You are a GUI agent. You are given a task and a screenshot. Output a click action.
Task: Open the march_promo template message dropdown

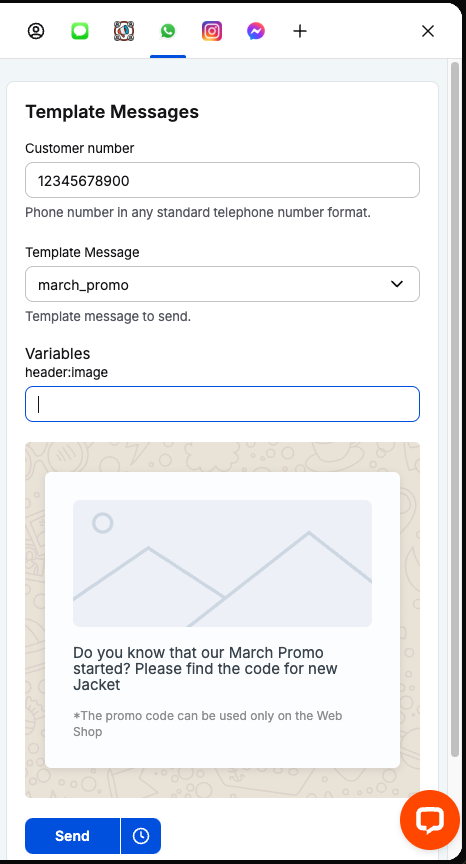coord(223,284)
